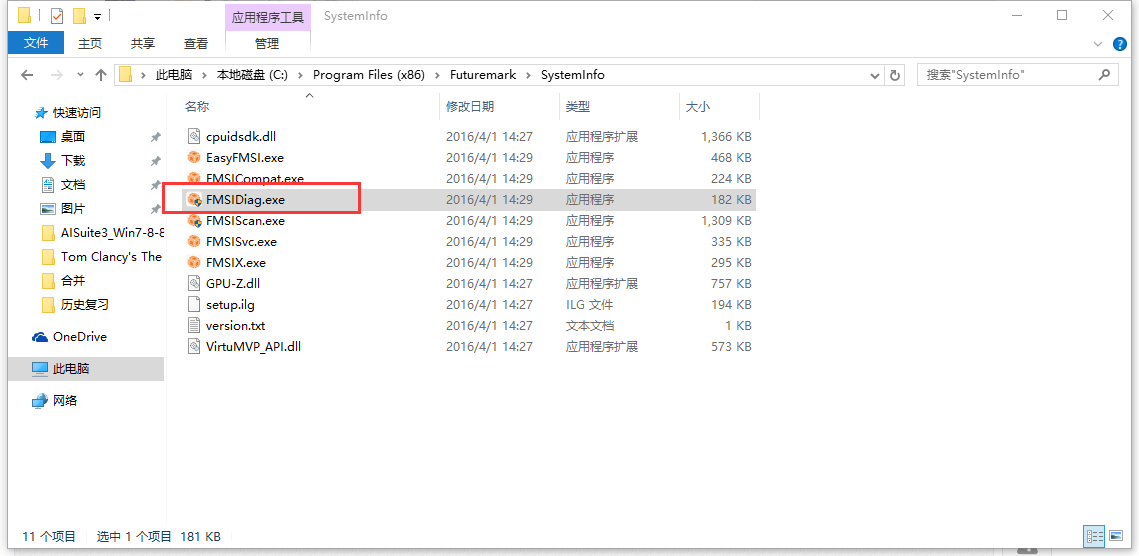Click the back navigation arrow
Screen dimensions: 1139x556
point(27,75)
